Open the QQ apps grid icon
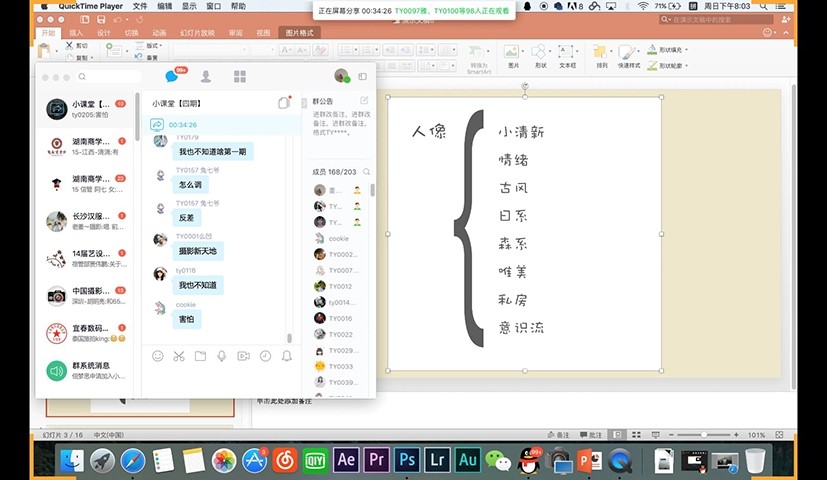The image size is (827, 480). [240, 76]
